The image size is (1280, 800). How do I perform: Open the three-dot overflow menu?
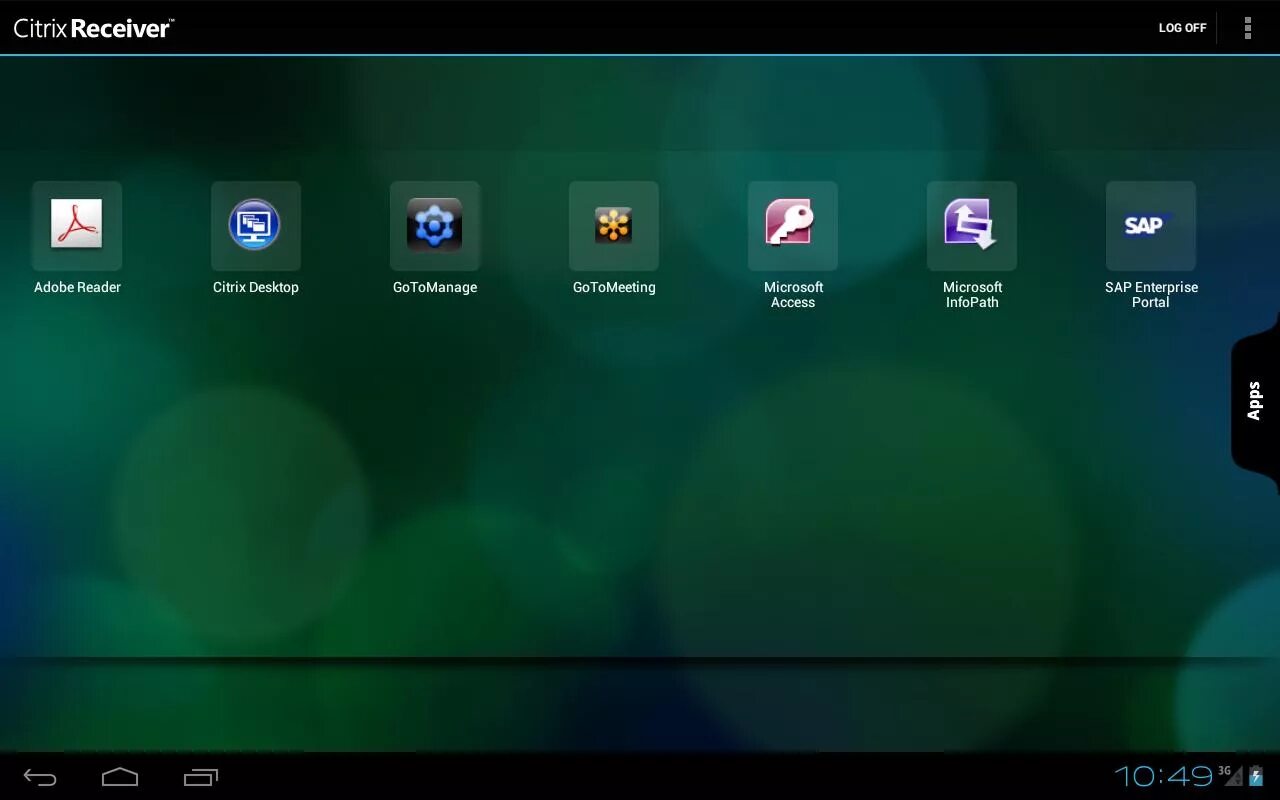coord(1247,28)
